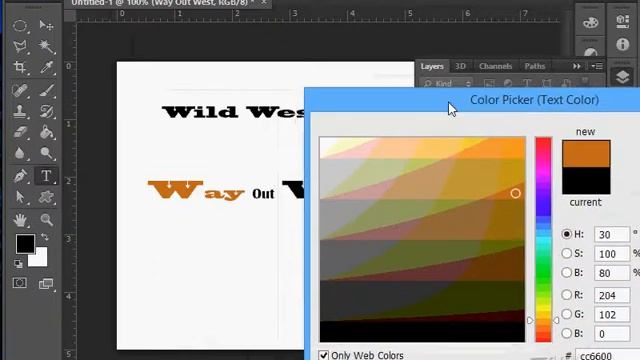Select the G green radio button
This screenshot has width=640, height=360.
click(x=566, y=314)
